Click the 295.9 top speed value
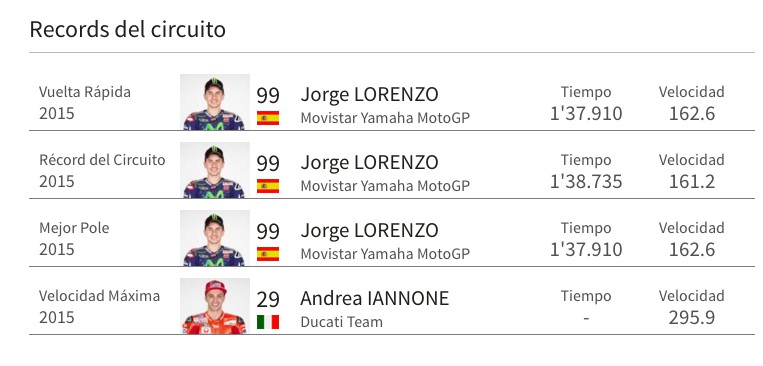The width and height of the screenshot is (763, 366). pyautogui.click(x=691, y=317)
